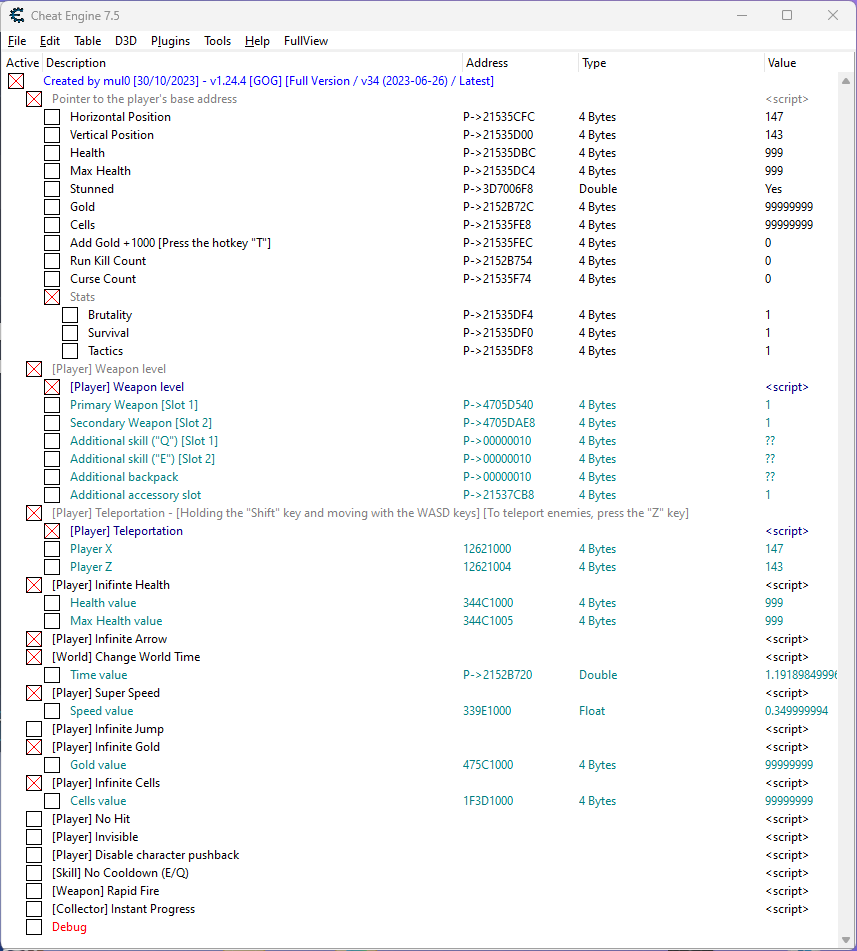Disable '[World] Change World Time' script
857x951 pixels.
34,657
